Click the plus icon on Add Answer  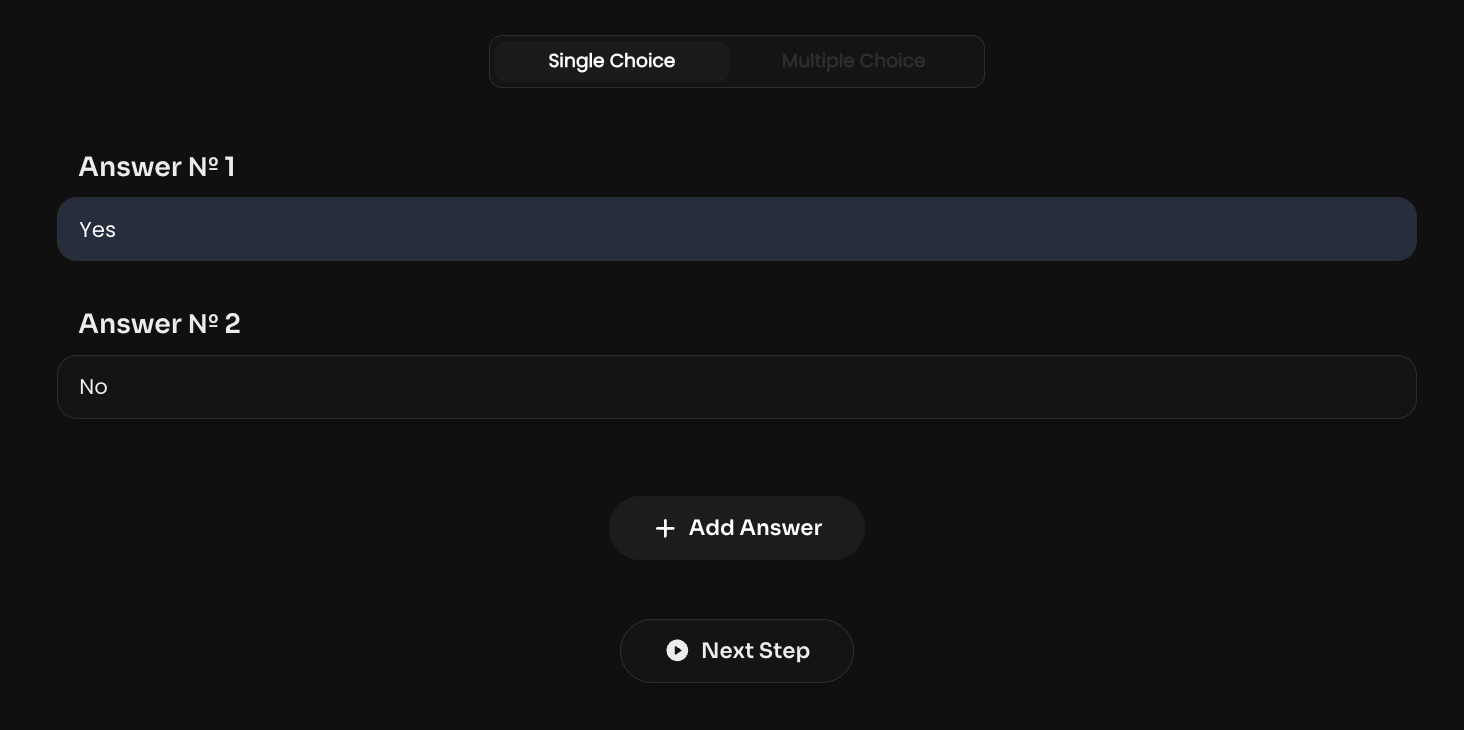665,528
